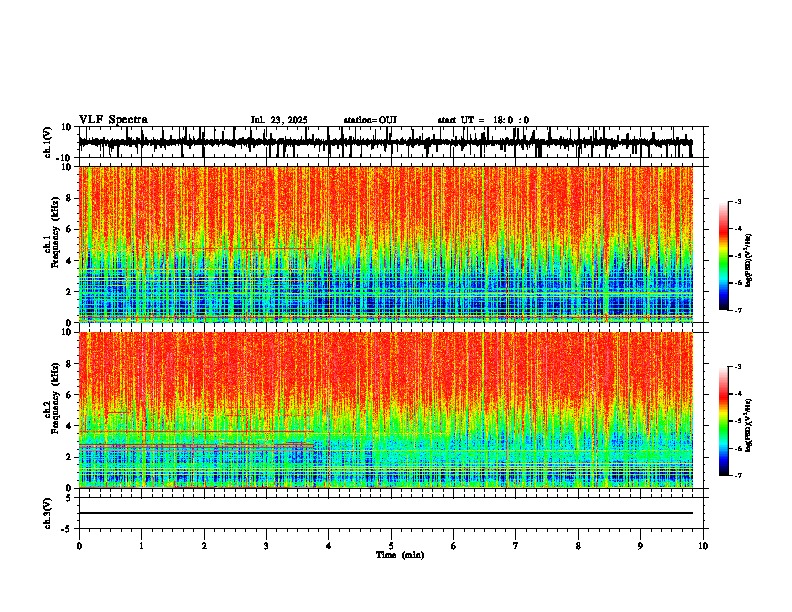Click the ch.2 spectrogram color scale bar
This screenshot has width=792, height=612.
click(x=724, y=421)
